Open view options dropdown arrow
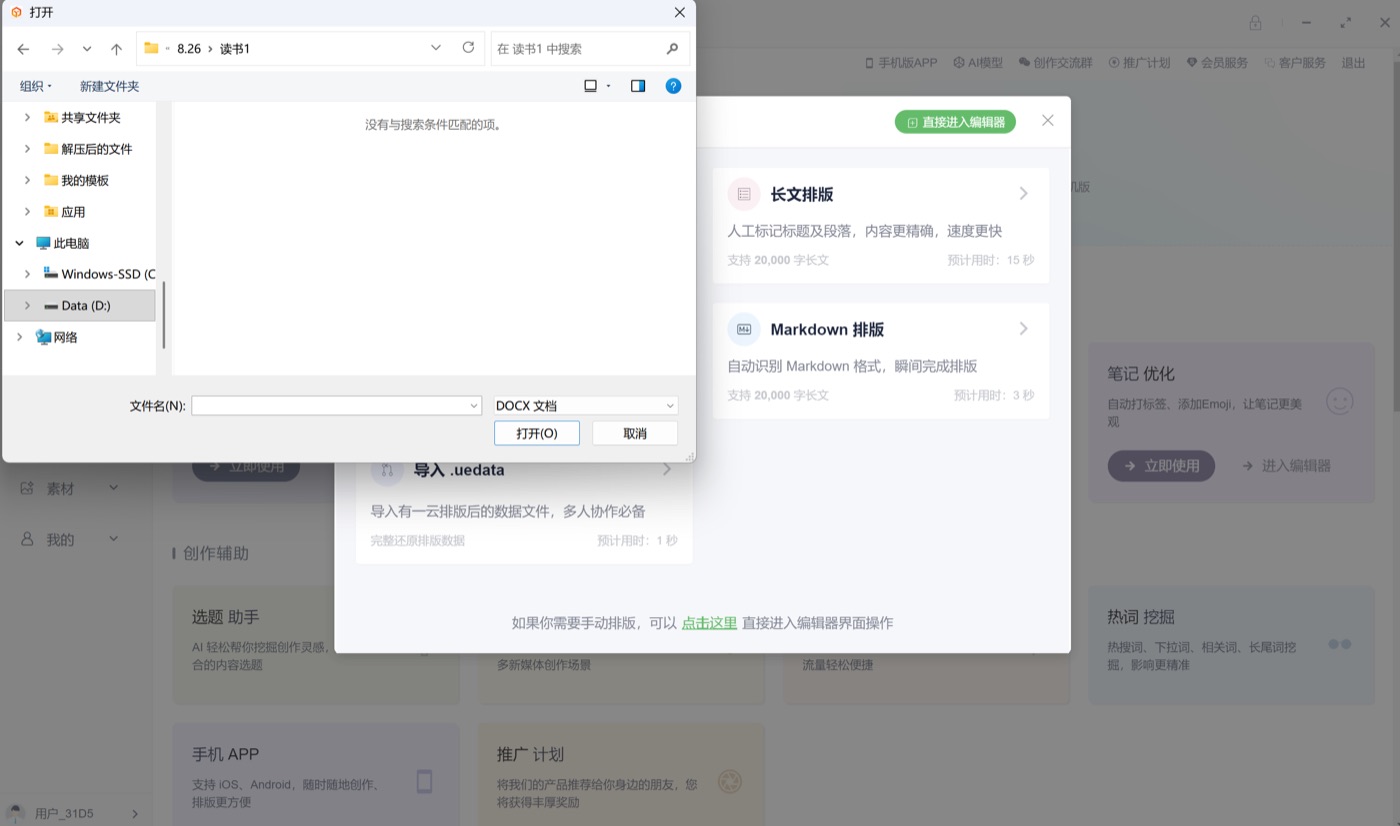 608,86
